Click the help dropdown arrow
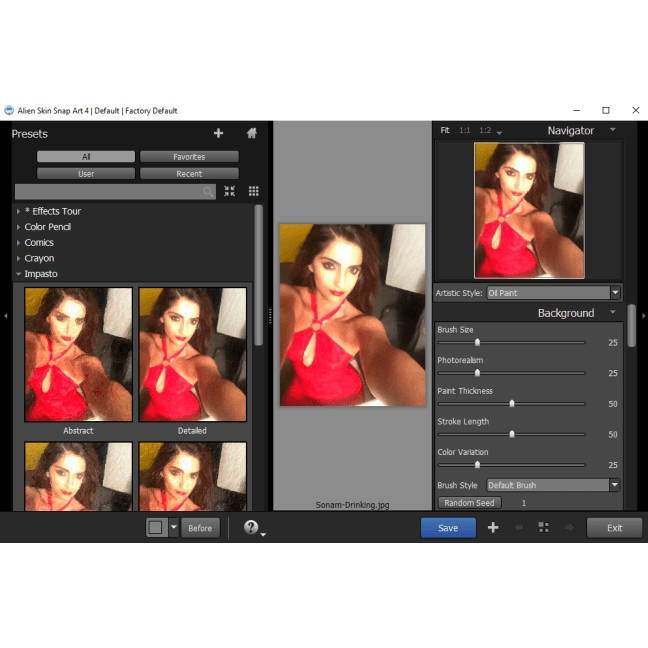 point(263,535)
